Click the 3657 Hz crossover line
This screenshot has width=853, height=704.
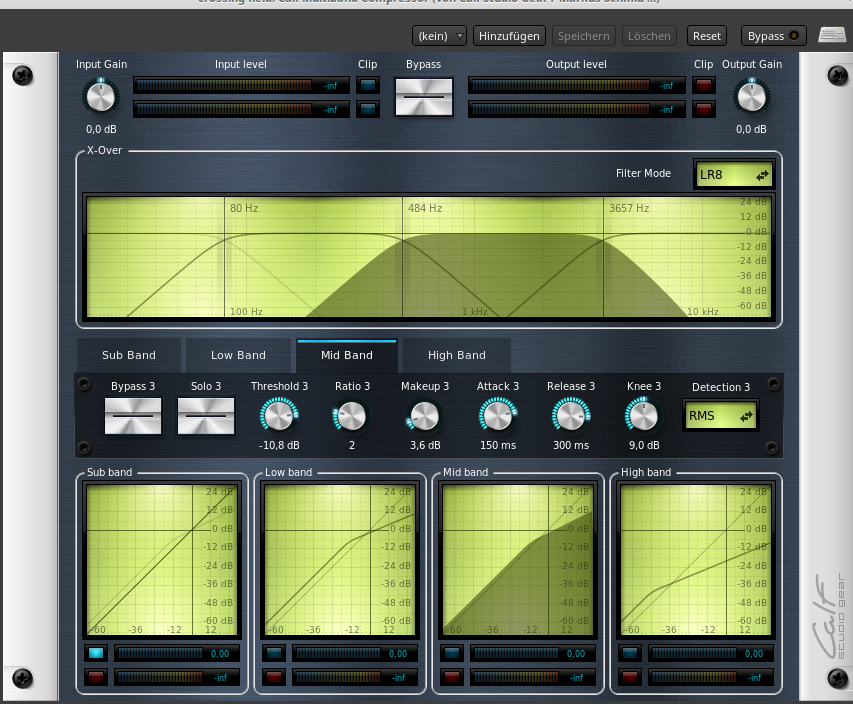pos(603,257)
